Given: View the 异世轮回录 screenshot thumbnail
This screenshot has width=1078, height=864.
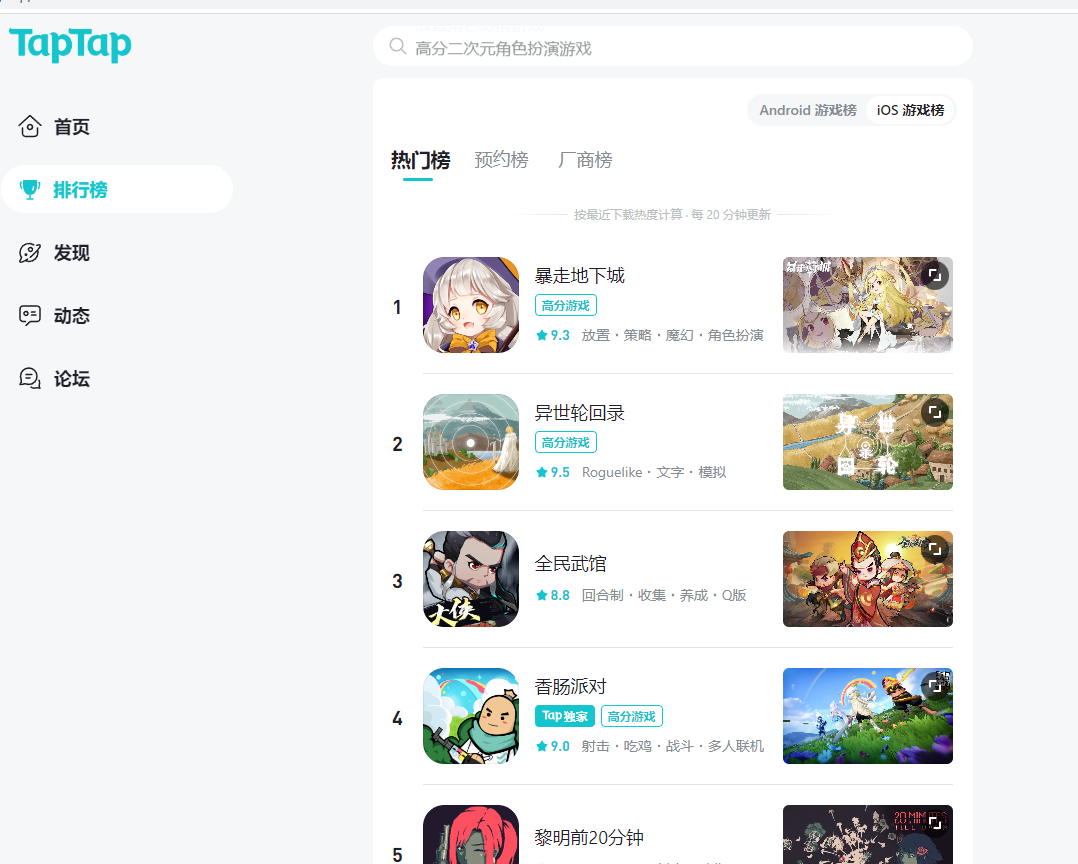Looking at the screenshot, I should click(868, 442).
